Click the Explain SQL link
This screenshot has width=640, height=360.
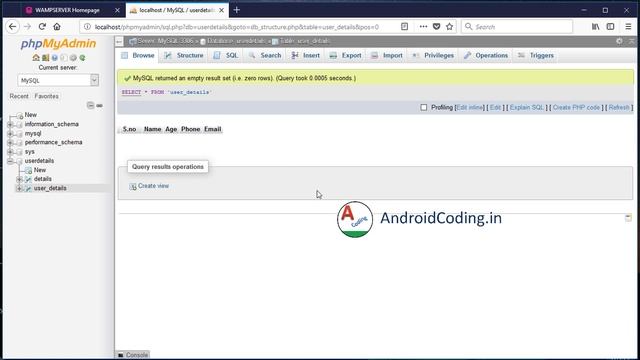[x=527, y=107]
